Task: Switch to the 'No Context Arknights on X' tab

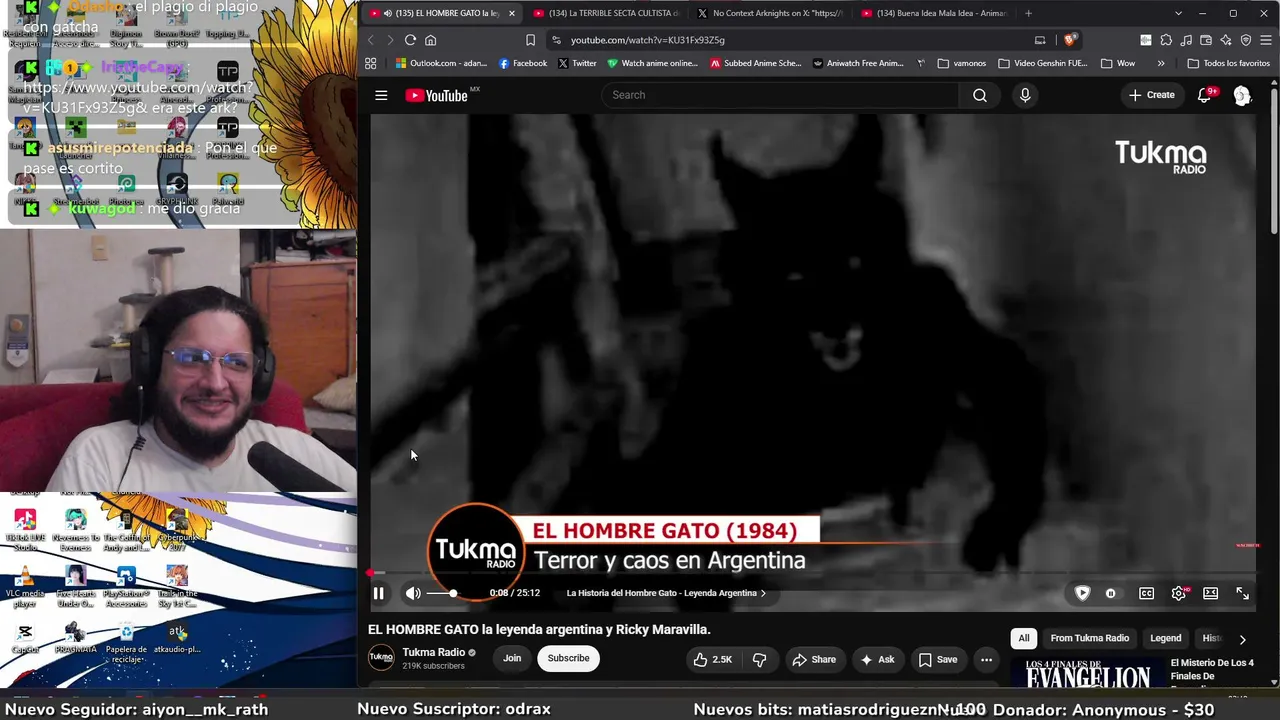Action: tap(770, 13)
